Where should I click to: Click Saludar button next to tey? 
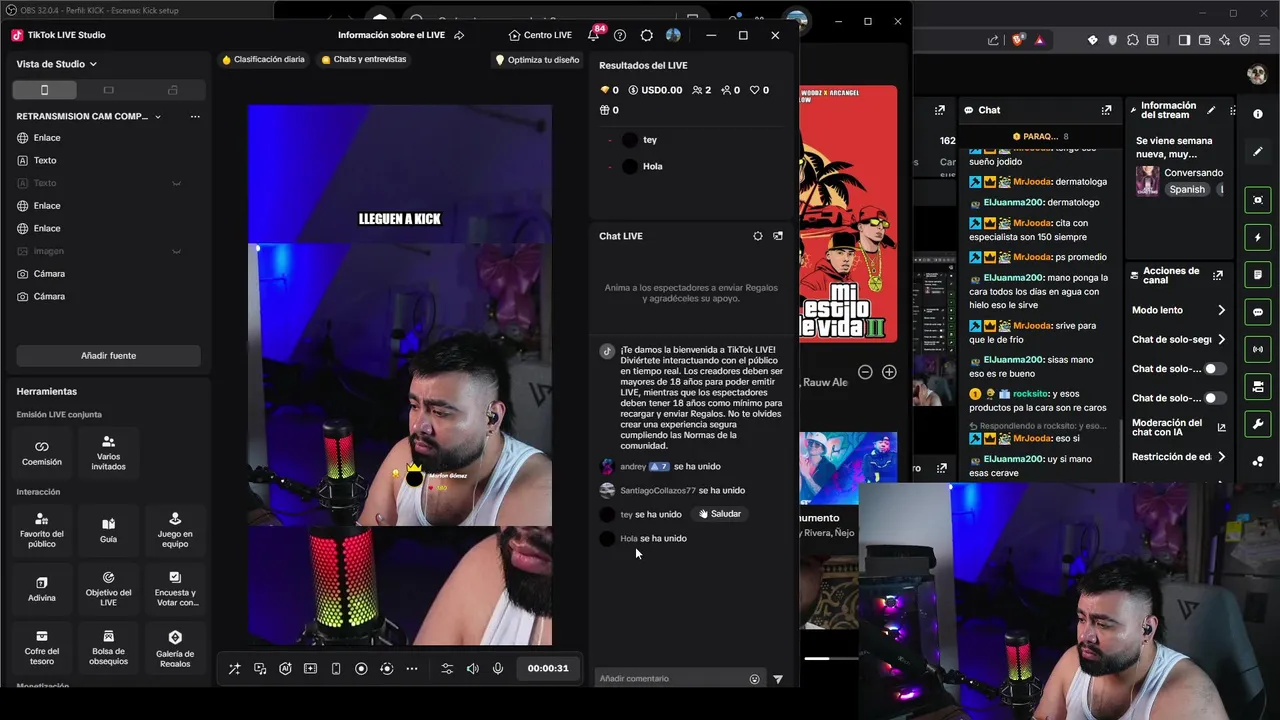(x=720, y=514)
